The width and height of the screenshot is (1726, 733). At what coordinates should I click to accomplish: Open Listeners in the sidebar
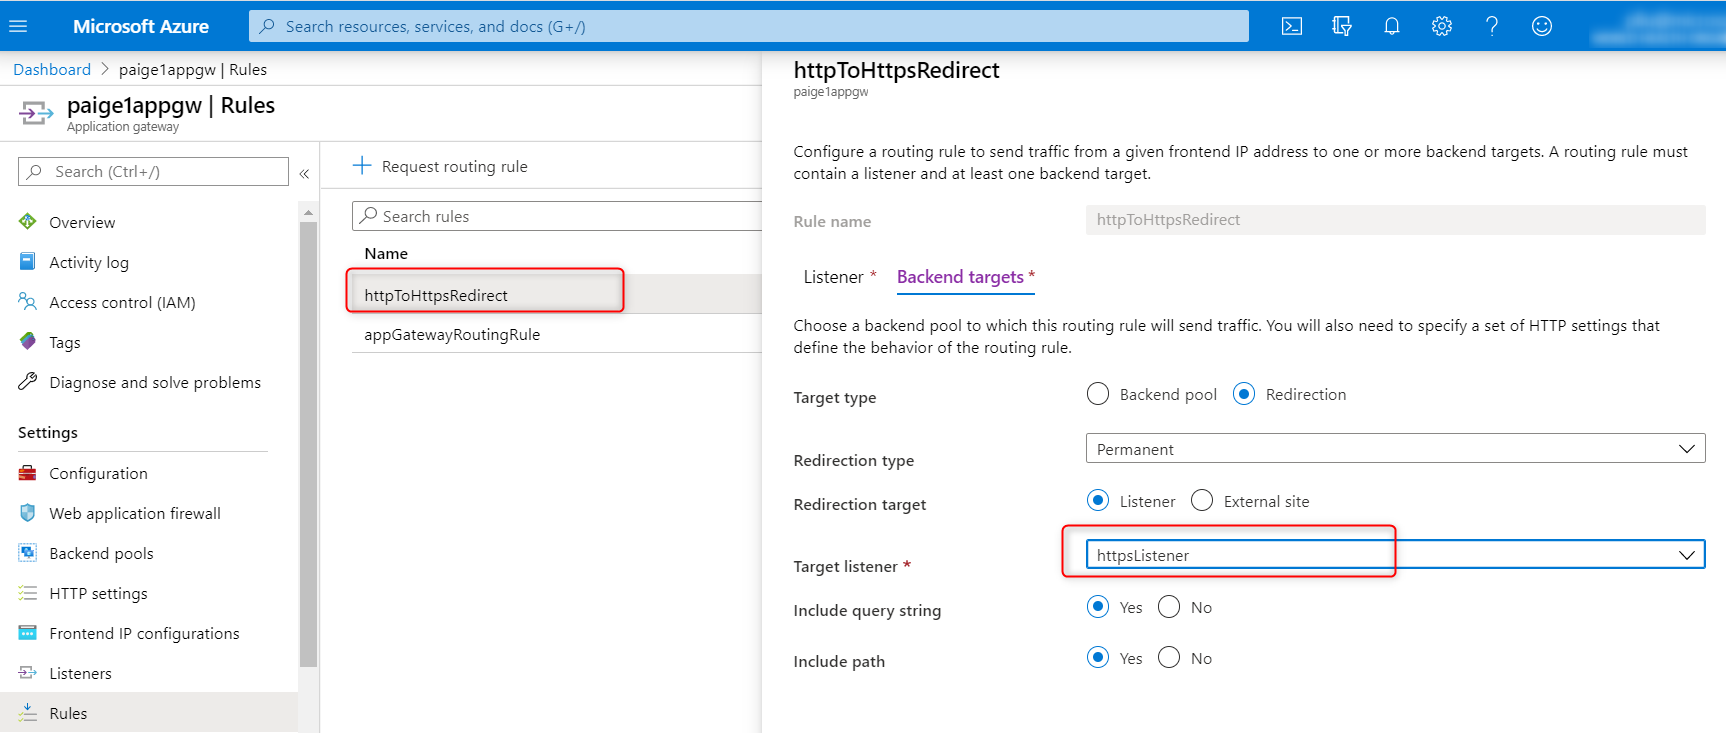point(80,673)
